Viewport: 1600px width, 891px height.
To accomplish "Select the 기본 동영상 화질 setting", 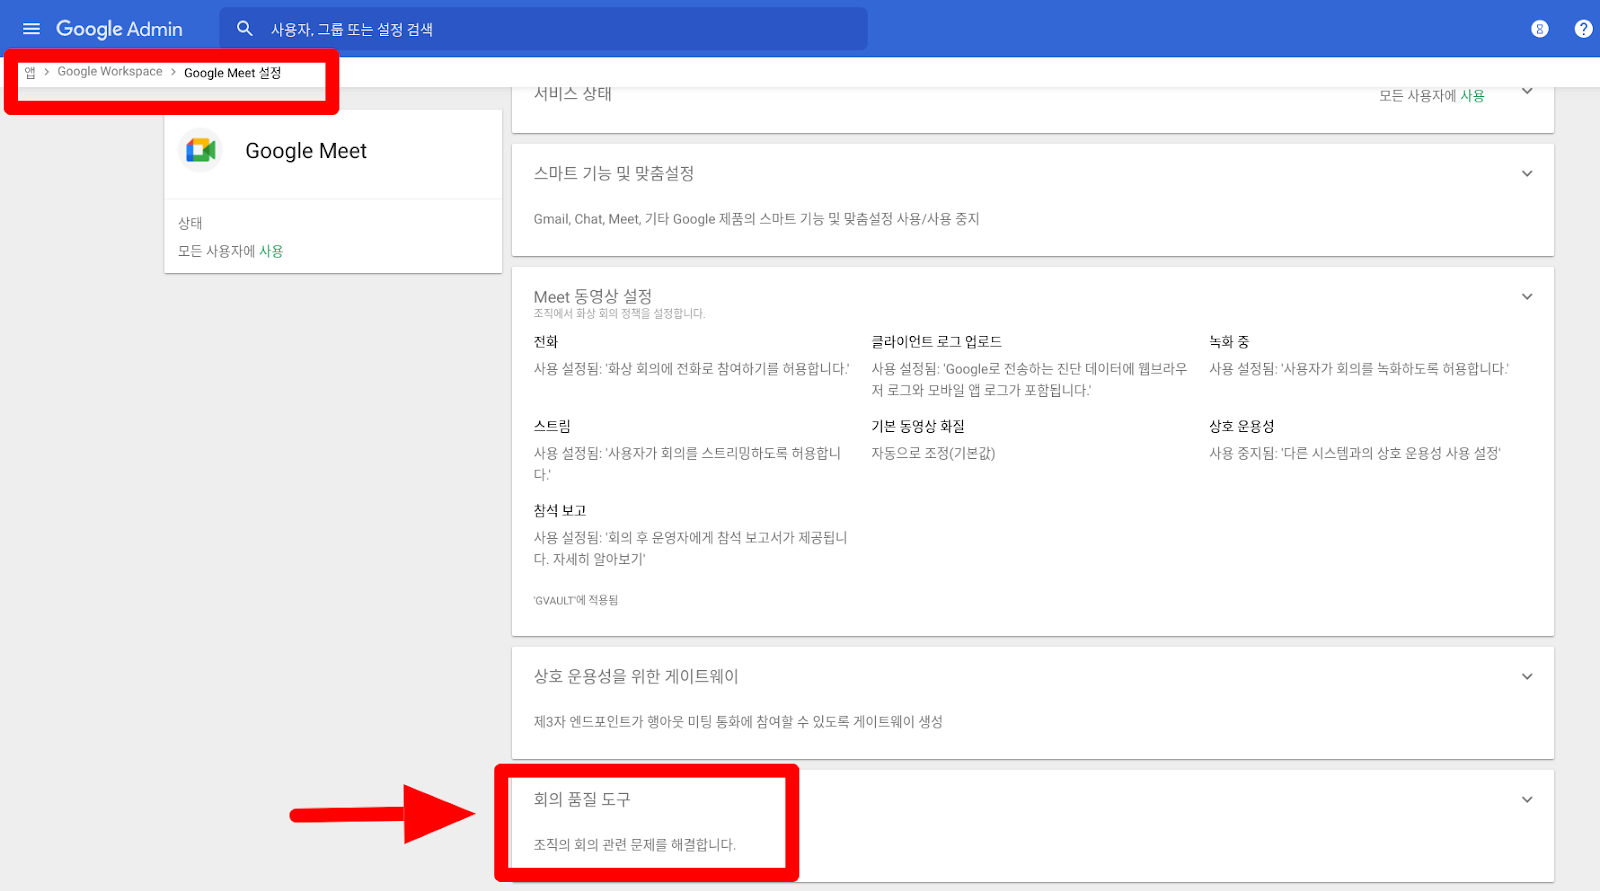I will (918, 426).
